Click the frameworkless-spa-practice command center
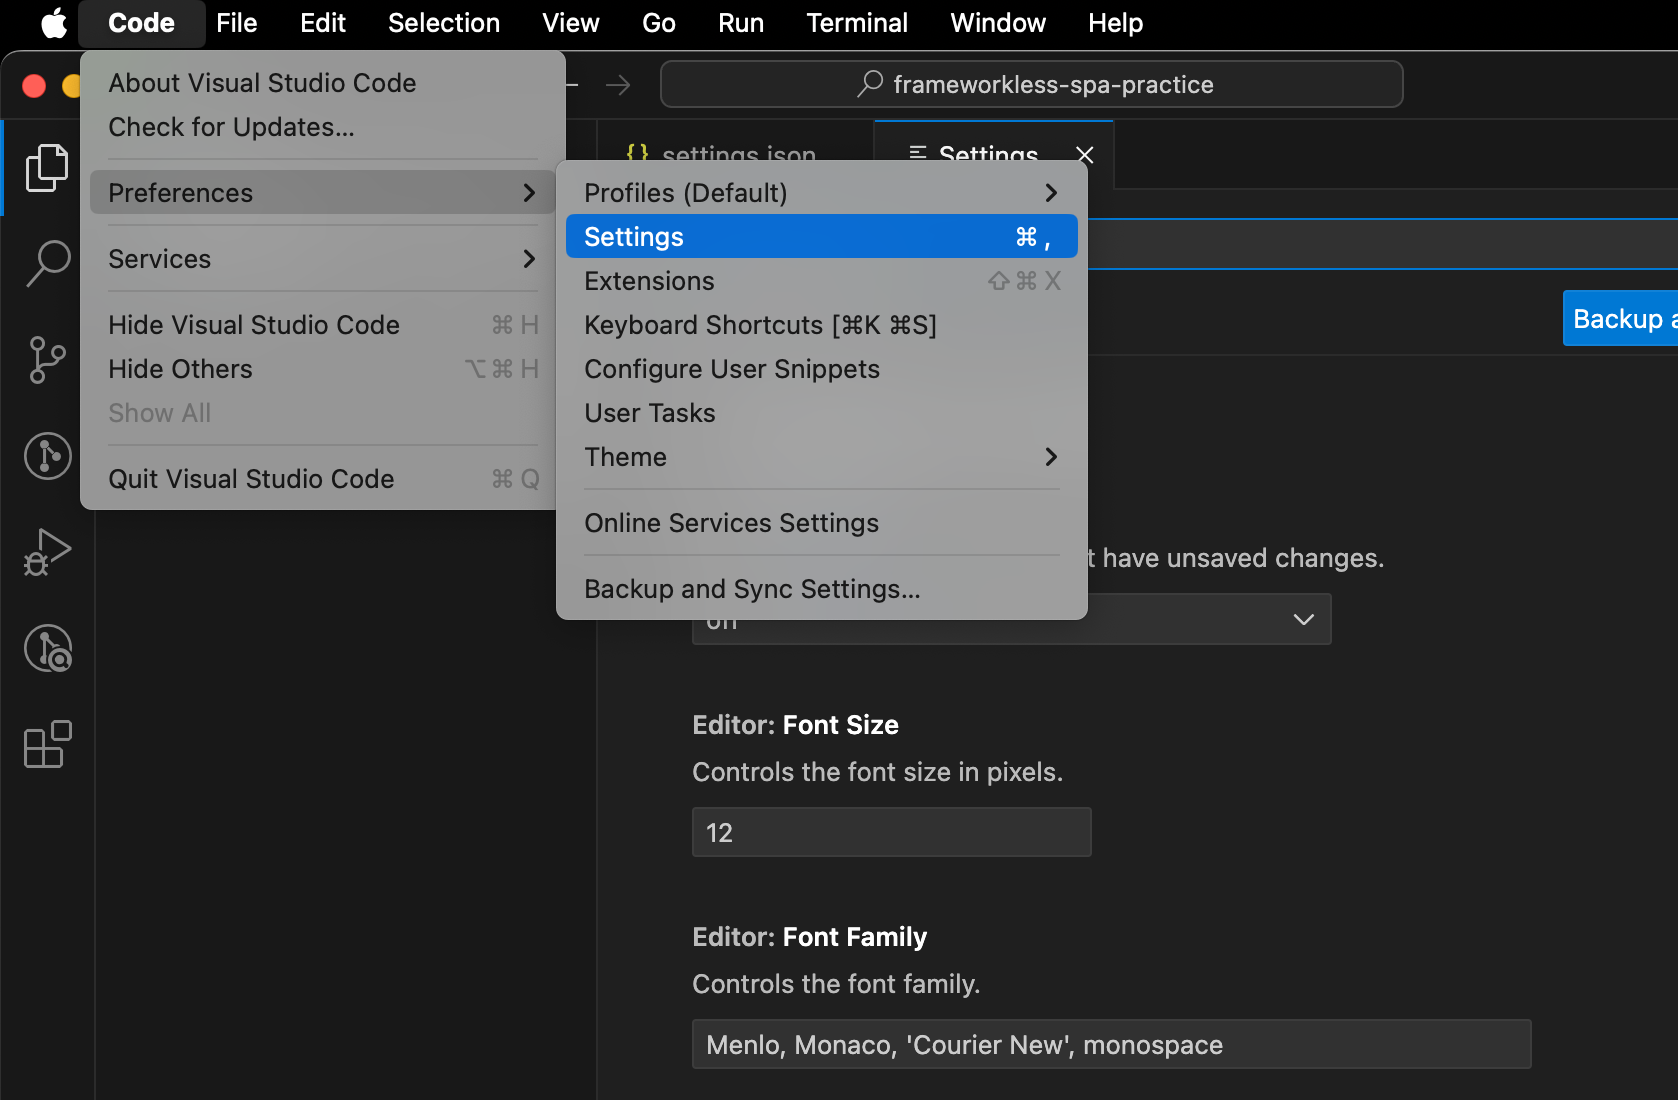The height and width of the screenshot is (1100, 1678). tap(1031, 84)
